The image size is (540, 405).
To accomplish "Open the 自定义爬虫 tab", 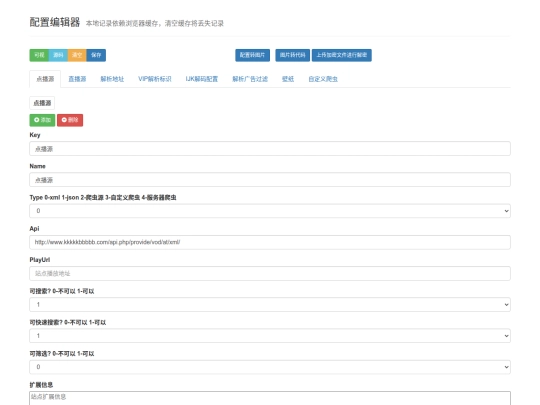I will [323, 79].
